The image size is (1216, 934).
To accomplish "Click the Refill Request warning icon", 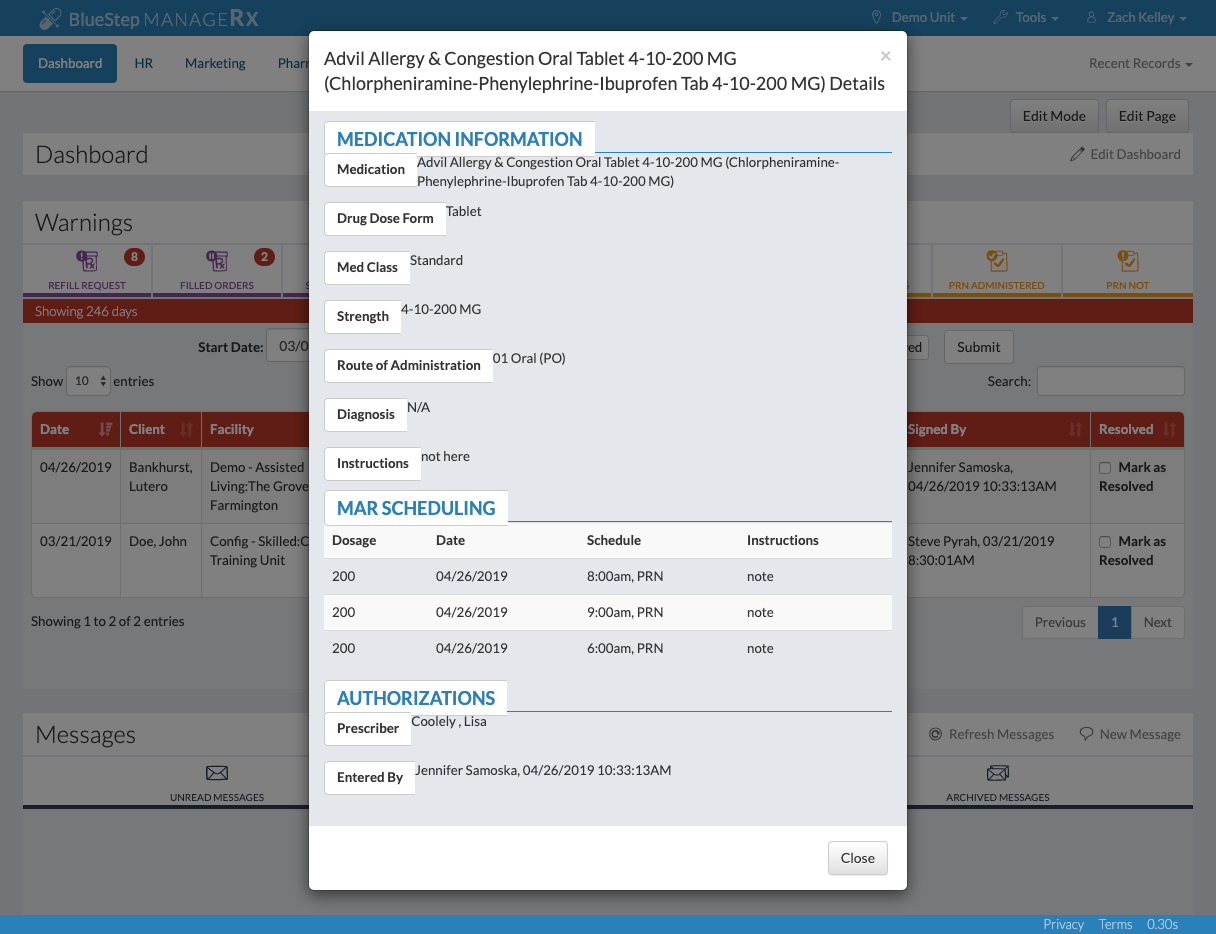I will (88, 262).
